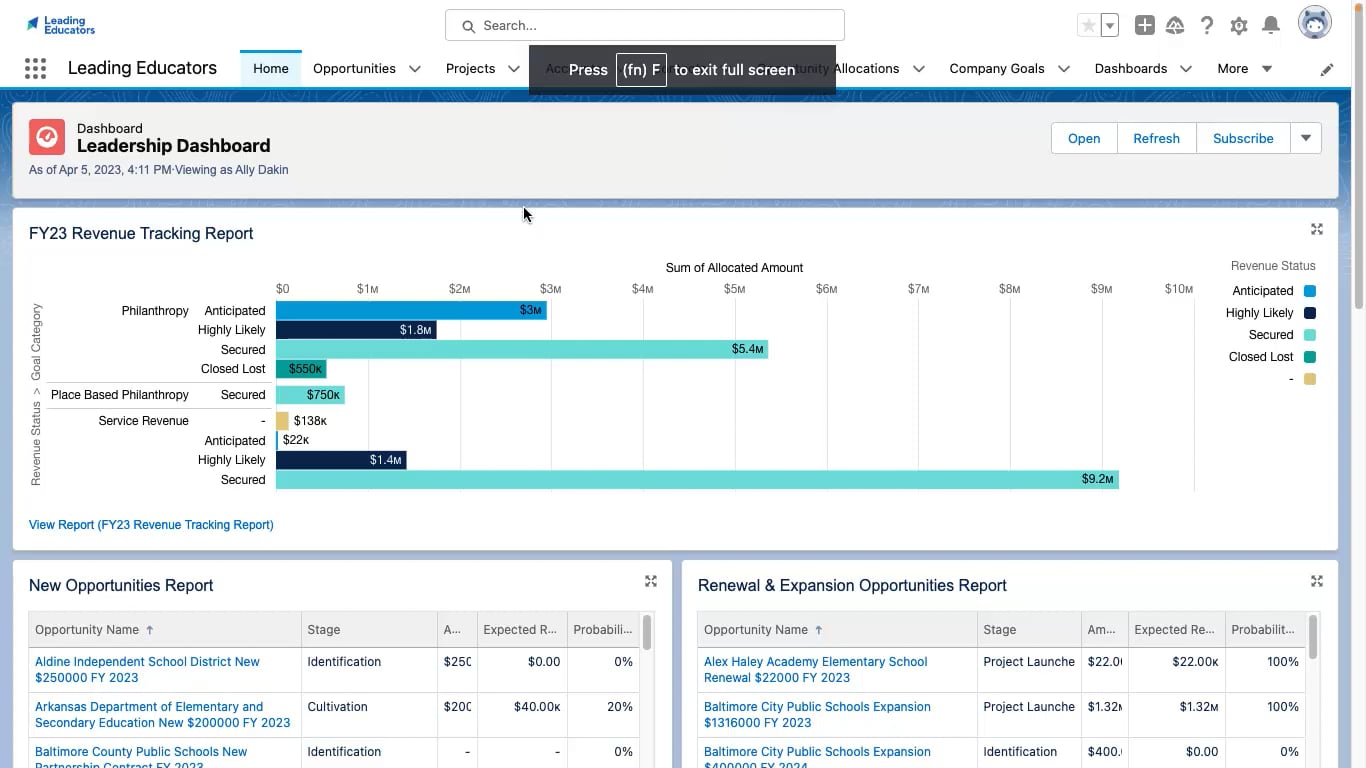Click the Service Revenue Secured $9.2M bar
1366x768 pixels.
tap(697, 479)
